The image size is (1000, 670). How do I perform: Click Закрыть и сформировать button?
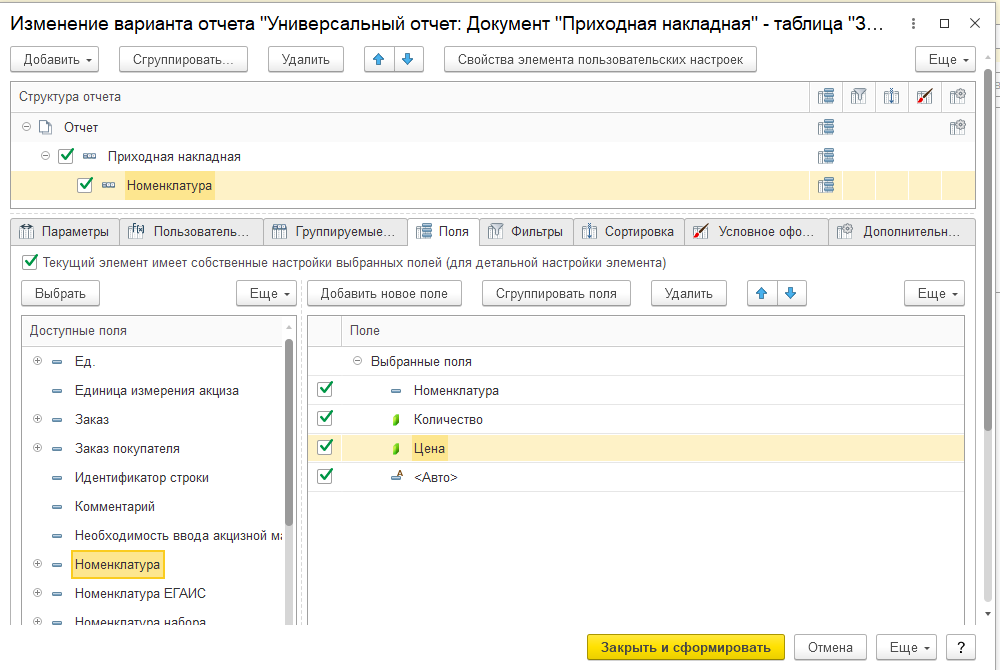pyautogui.click(x=686, y=647)
